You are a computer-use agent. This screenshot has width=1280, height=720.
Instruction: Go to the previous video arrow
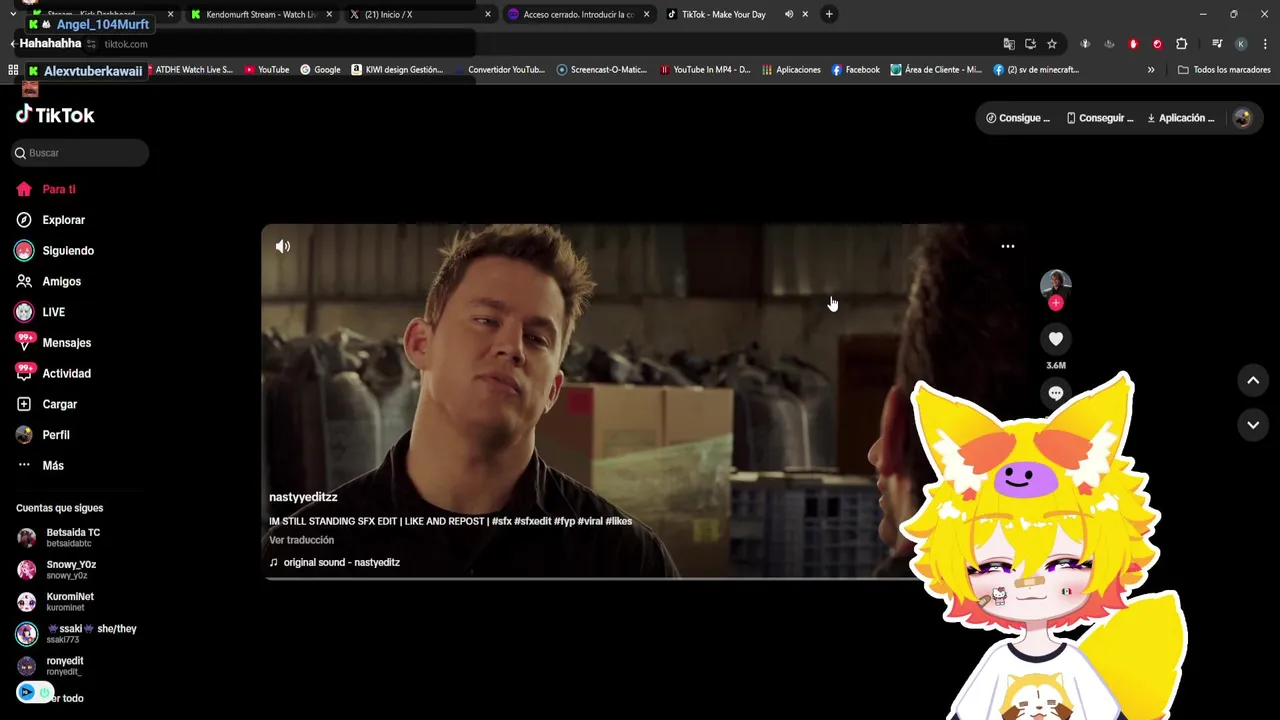click(x=1253, y=380)
